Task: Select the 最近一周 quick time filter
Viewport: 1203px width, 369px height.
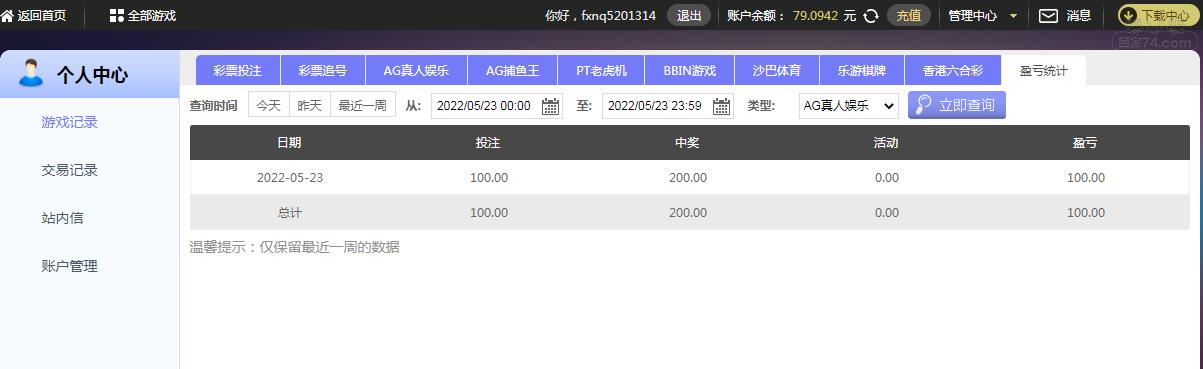Action: [363, 105]
